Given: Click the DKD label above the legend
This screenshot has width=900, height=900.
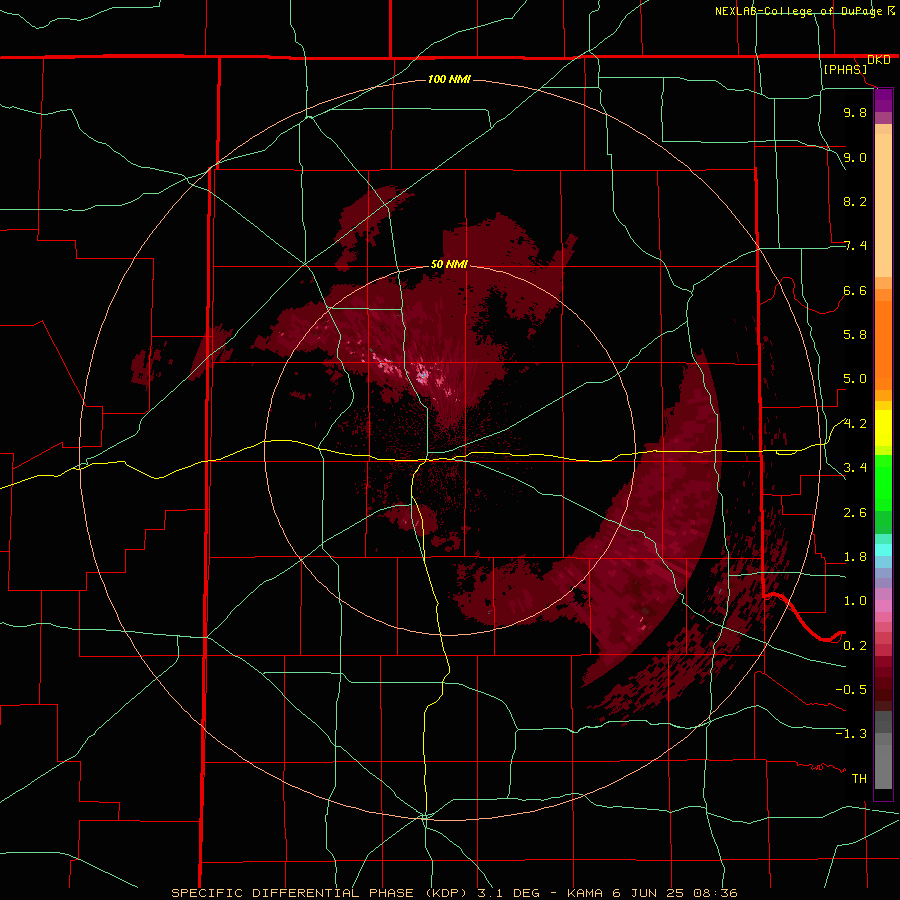Looking at the screenshot, I should click(x=879, y=60).
